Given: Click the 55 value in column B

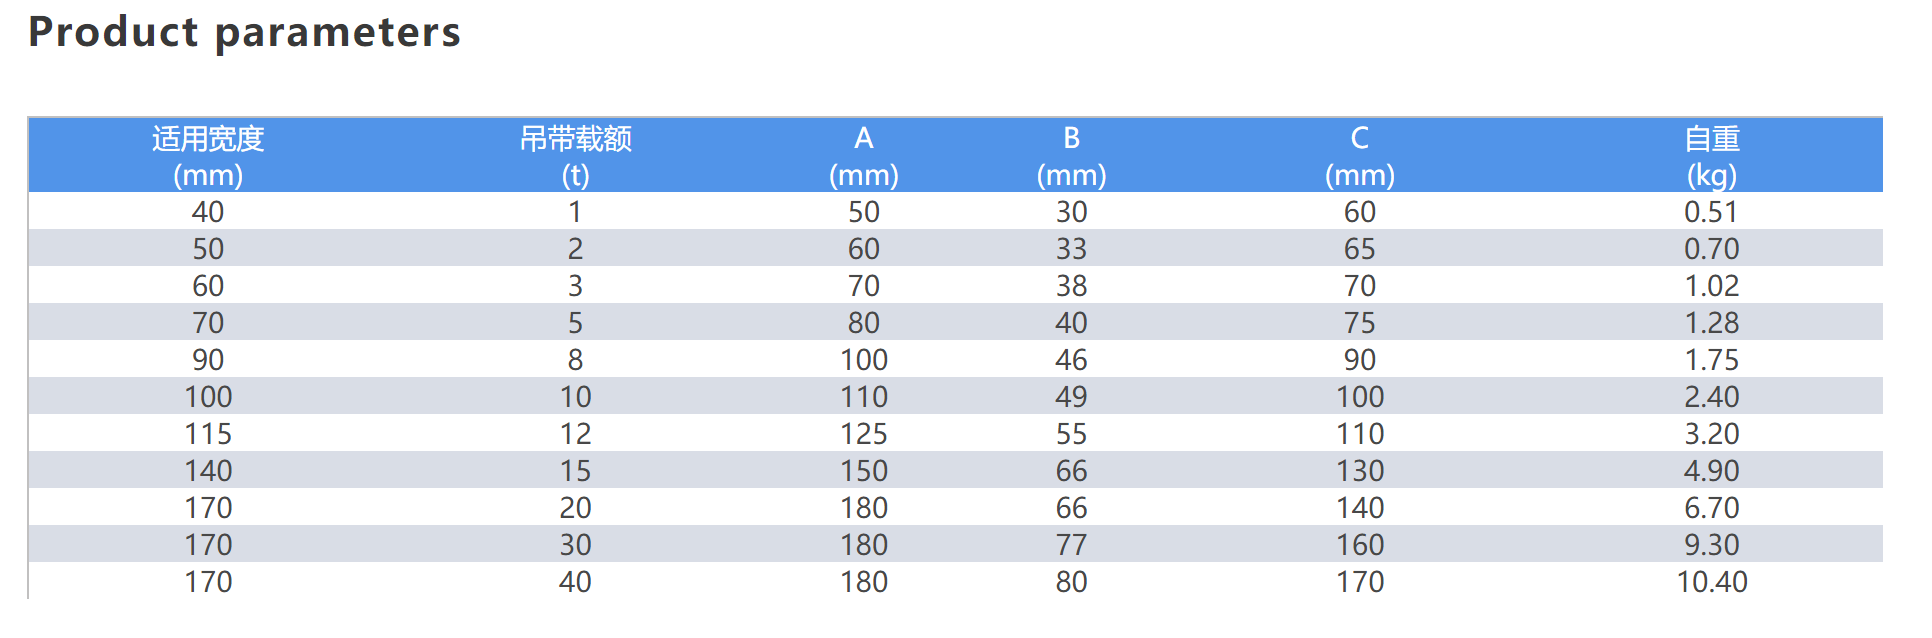Looking at the screenshot, I should tap(1071, 434).
